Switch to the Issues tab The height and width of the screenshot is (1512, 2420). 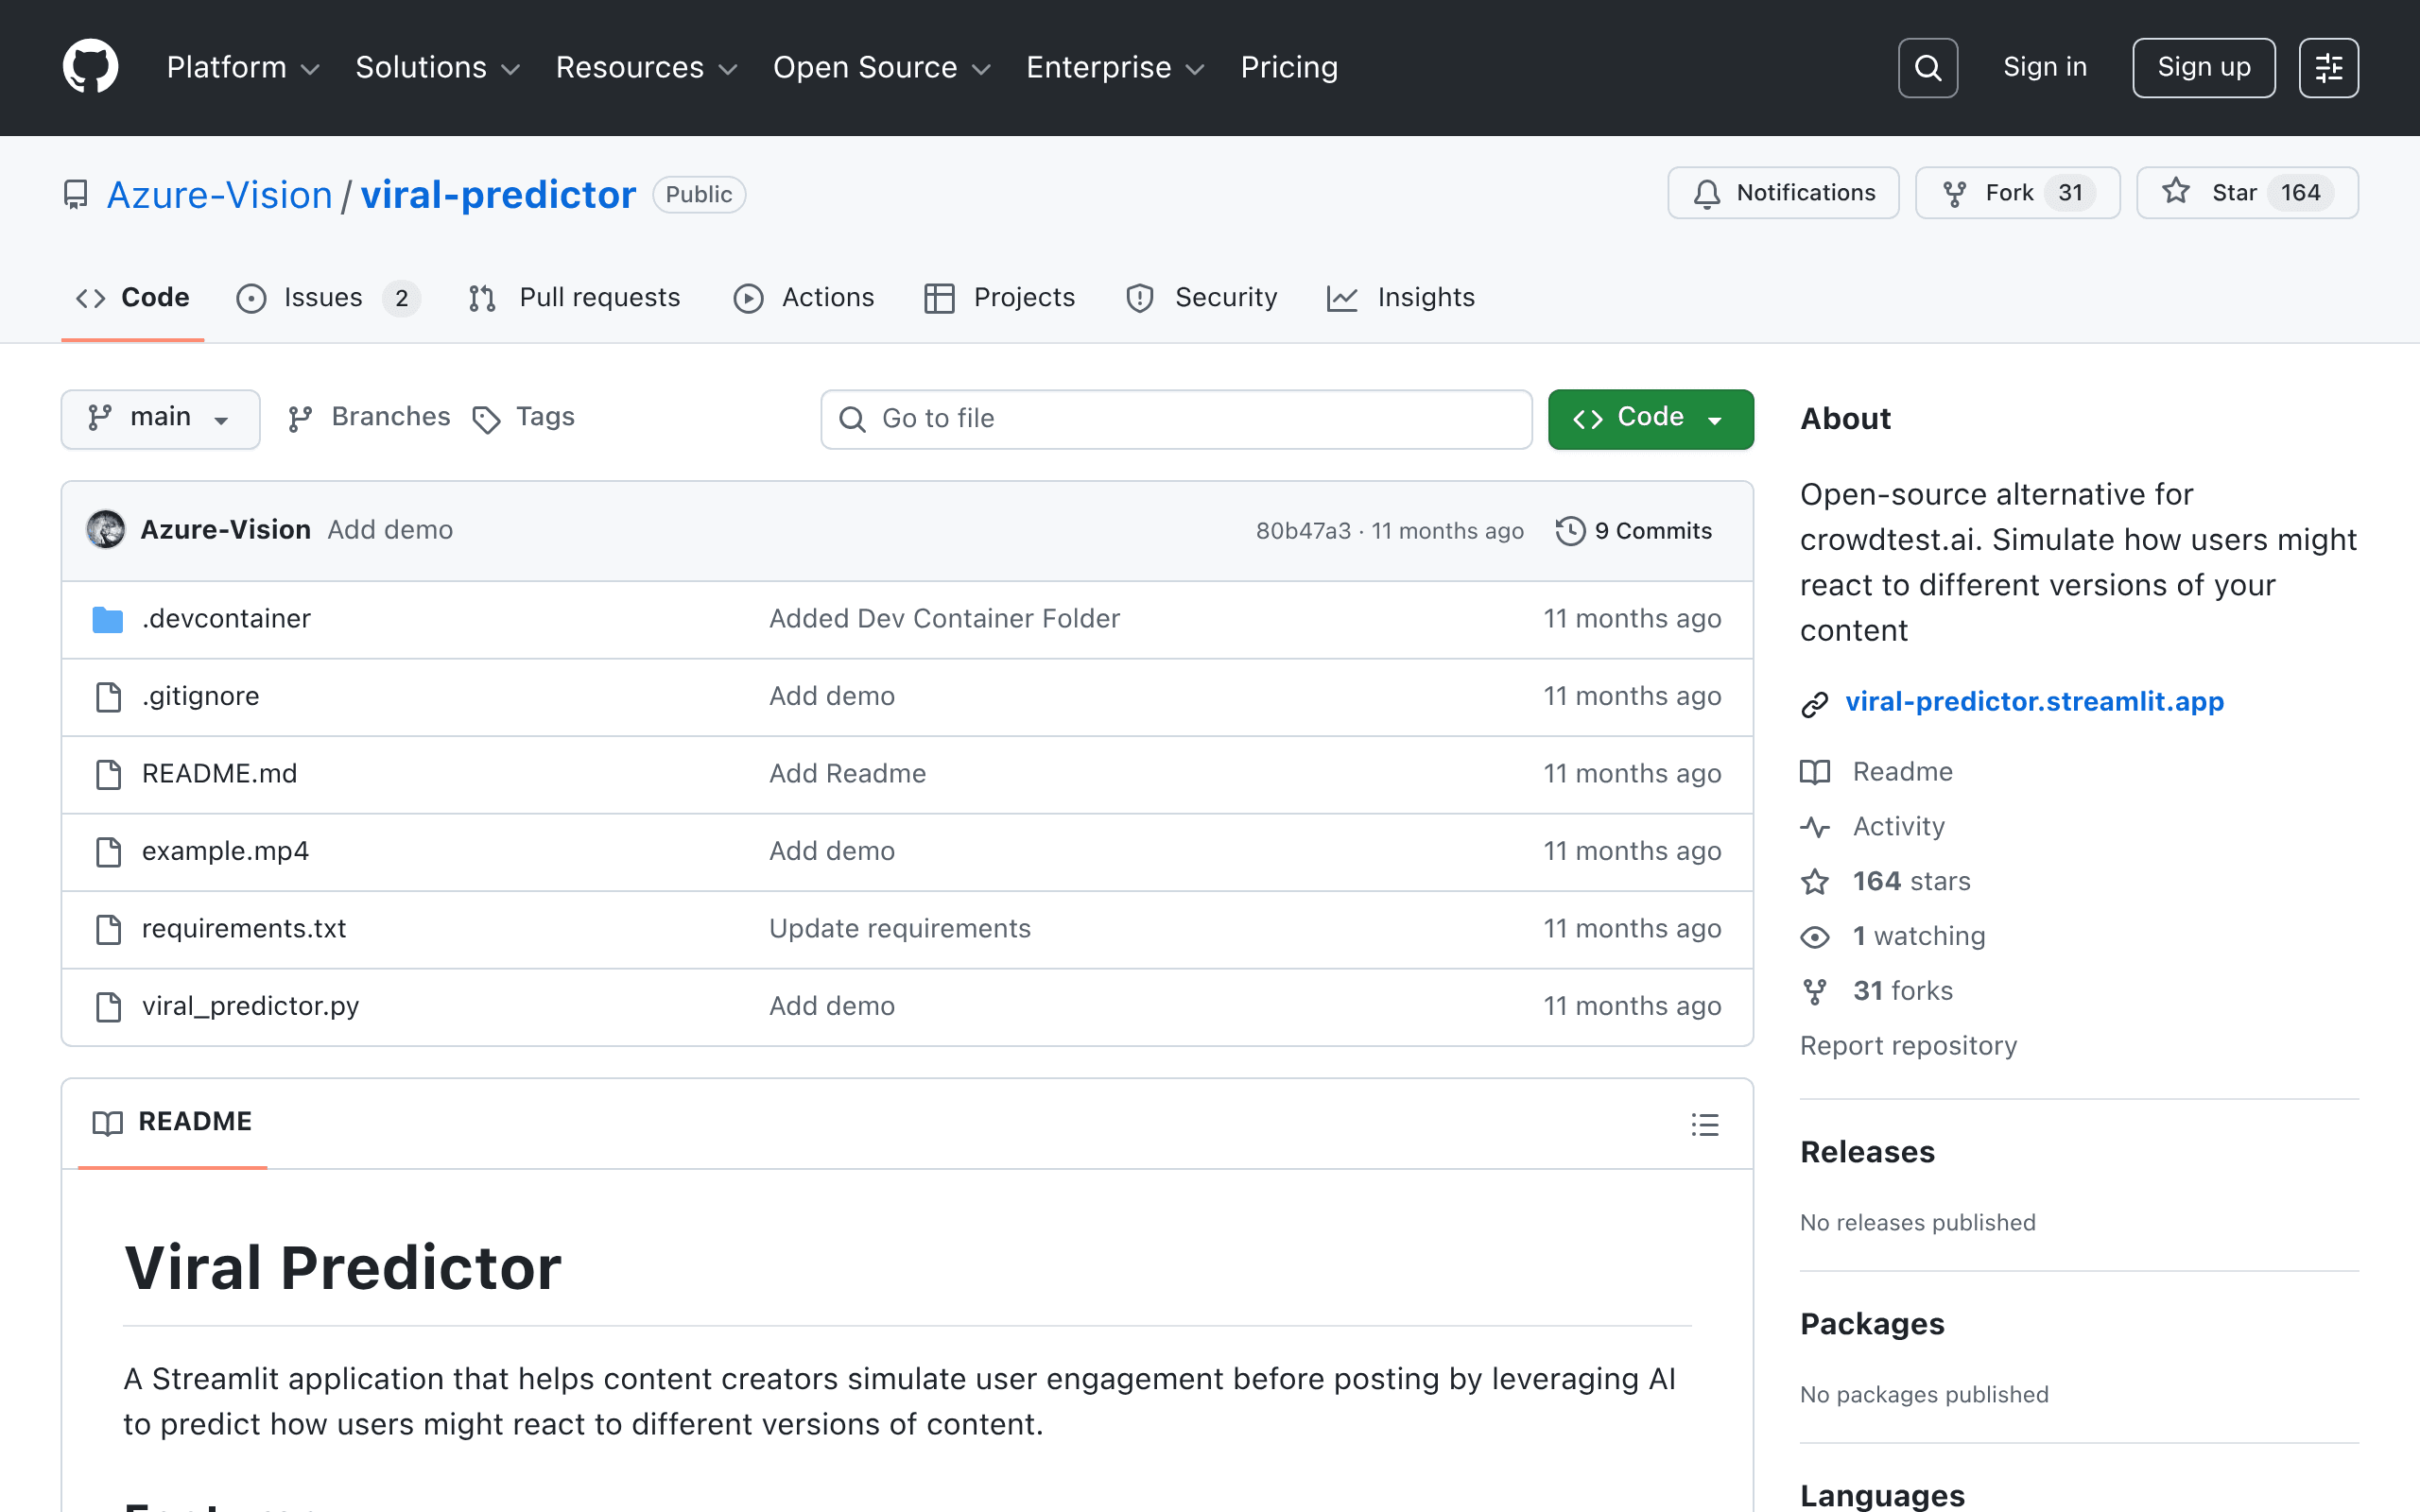point(328,298)
